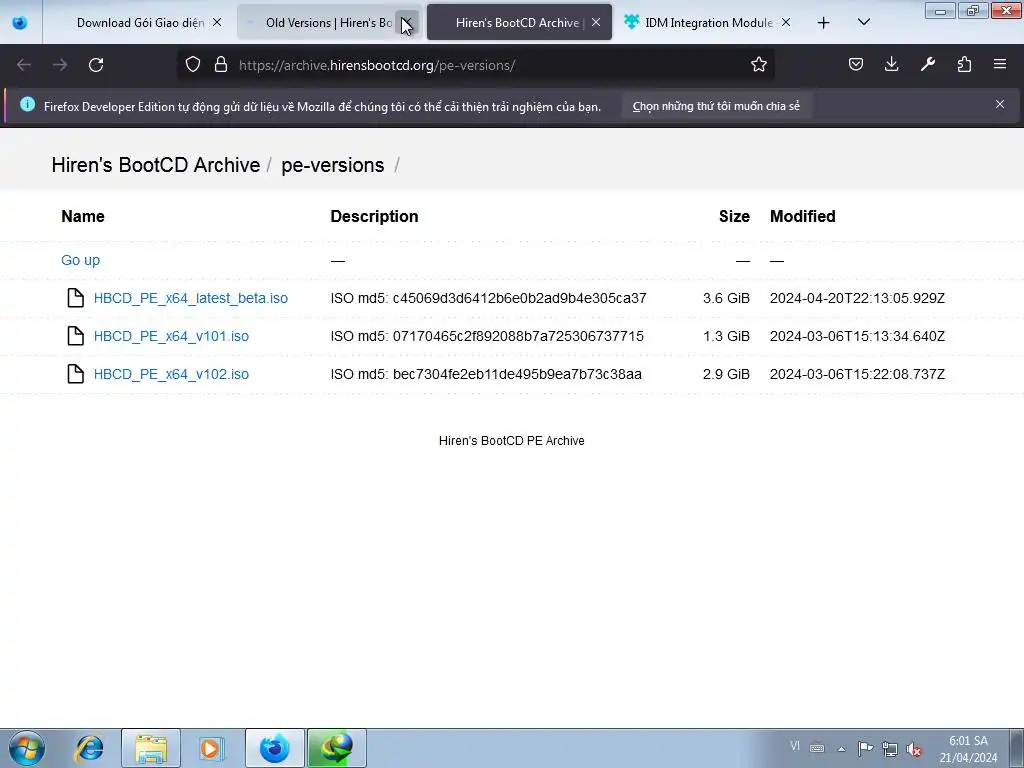The height and width of the screenshot is (768, 1024).
Task: Download HBCD_PE_x64_v102.iso
Action: click(171, 374)
